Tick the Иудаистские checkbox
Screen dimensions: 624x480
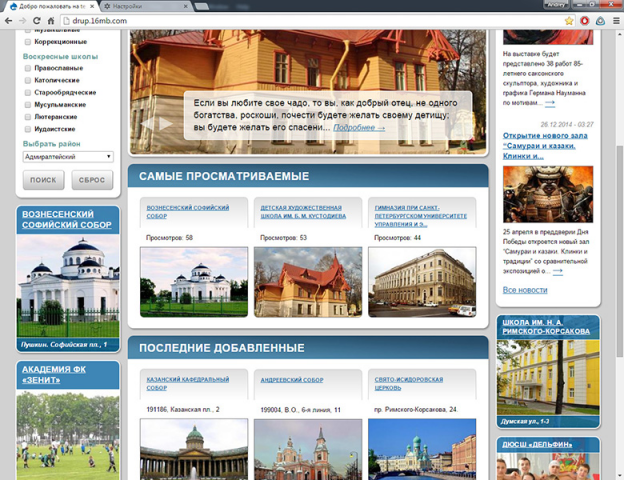point(28,129)
